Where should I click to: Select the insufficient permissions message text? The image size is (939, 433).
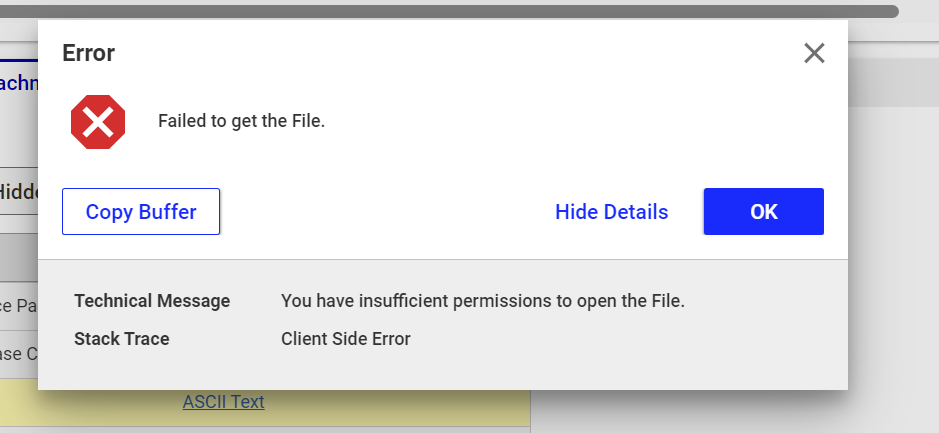[482, 301]
